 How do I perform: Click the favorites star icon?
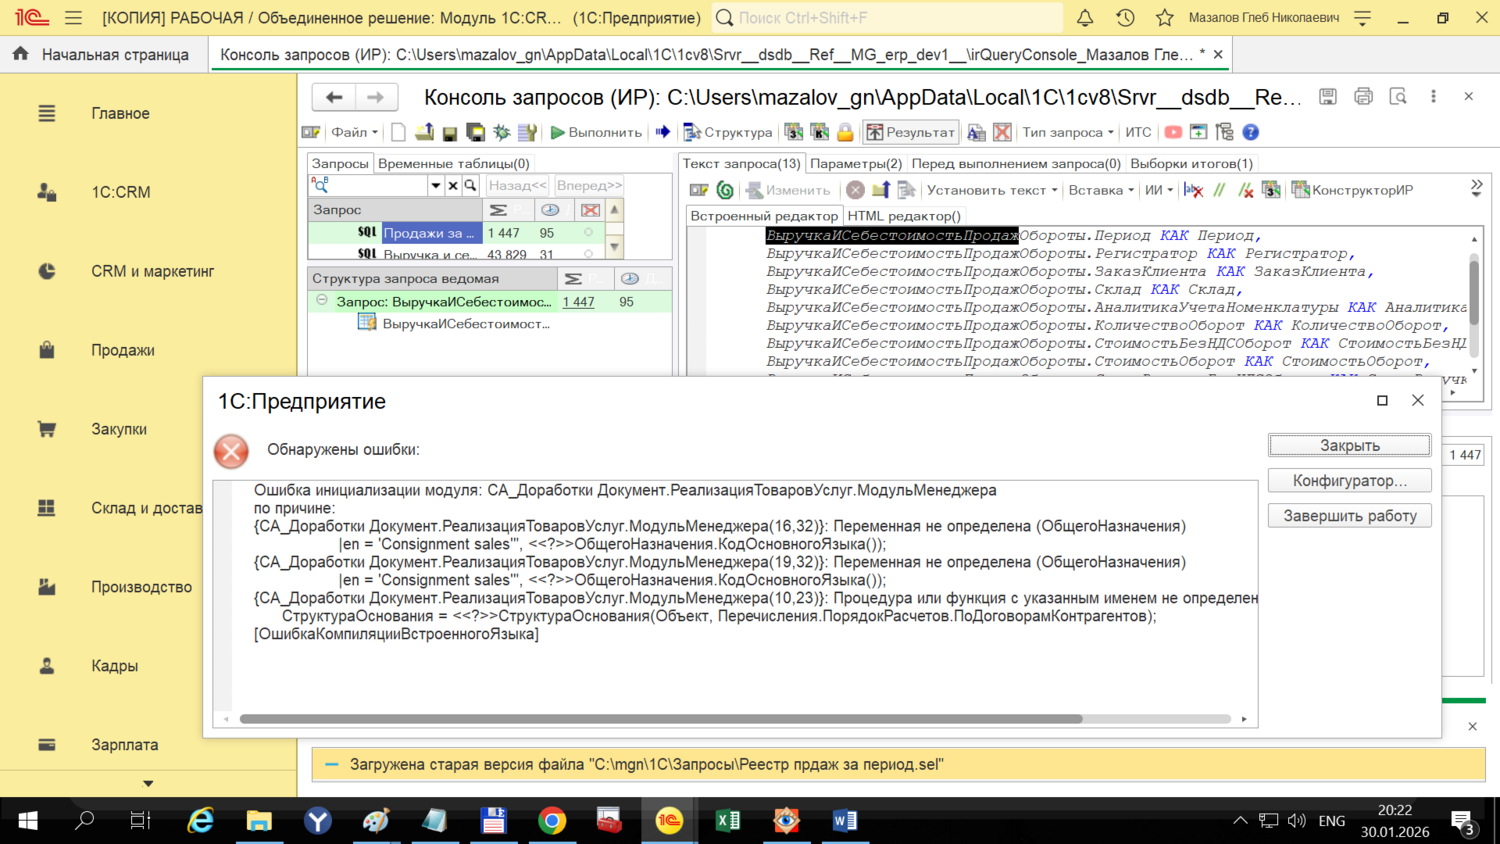pyautogui.click(x=1164, y=18)
